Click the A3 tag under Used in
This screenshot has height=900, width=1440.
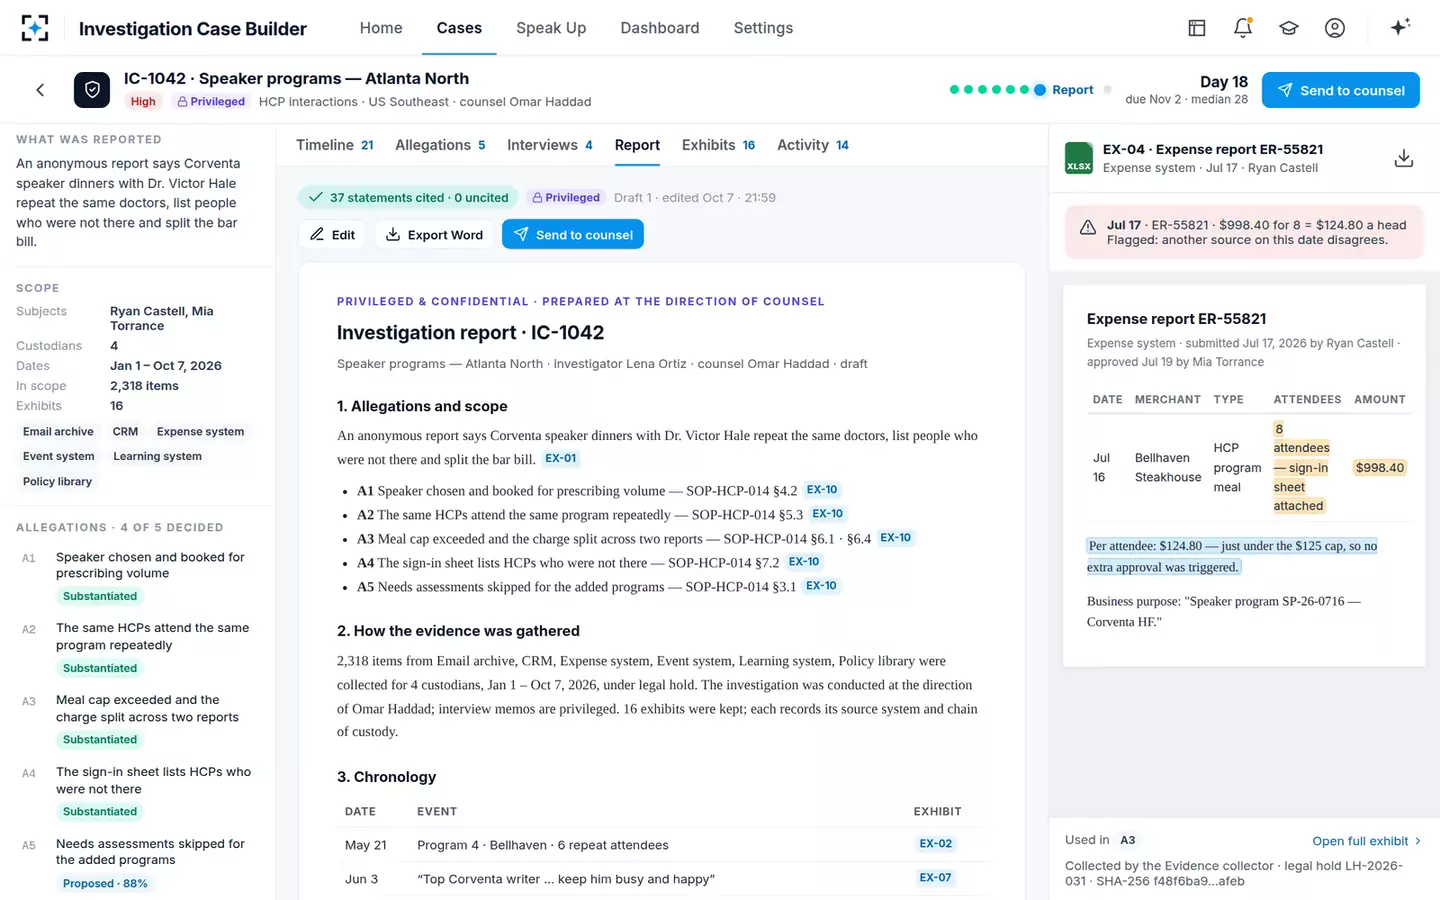[x=1128, y=840]
